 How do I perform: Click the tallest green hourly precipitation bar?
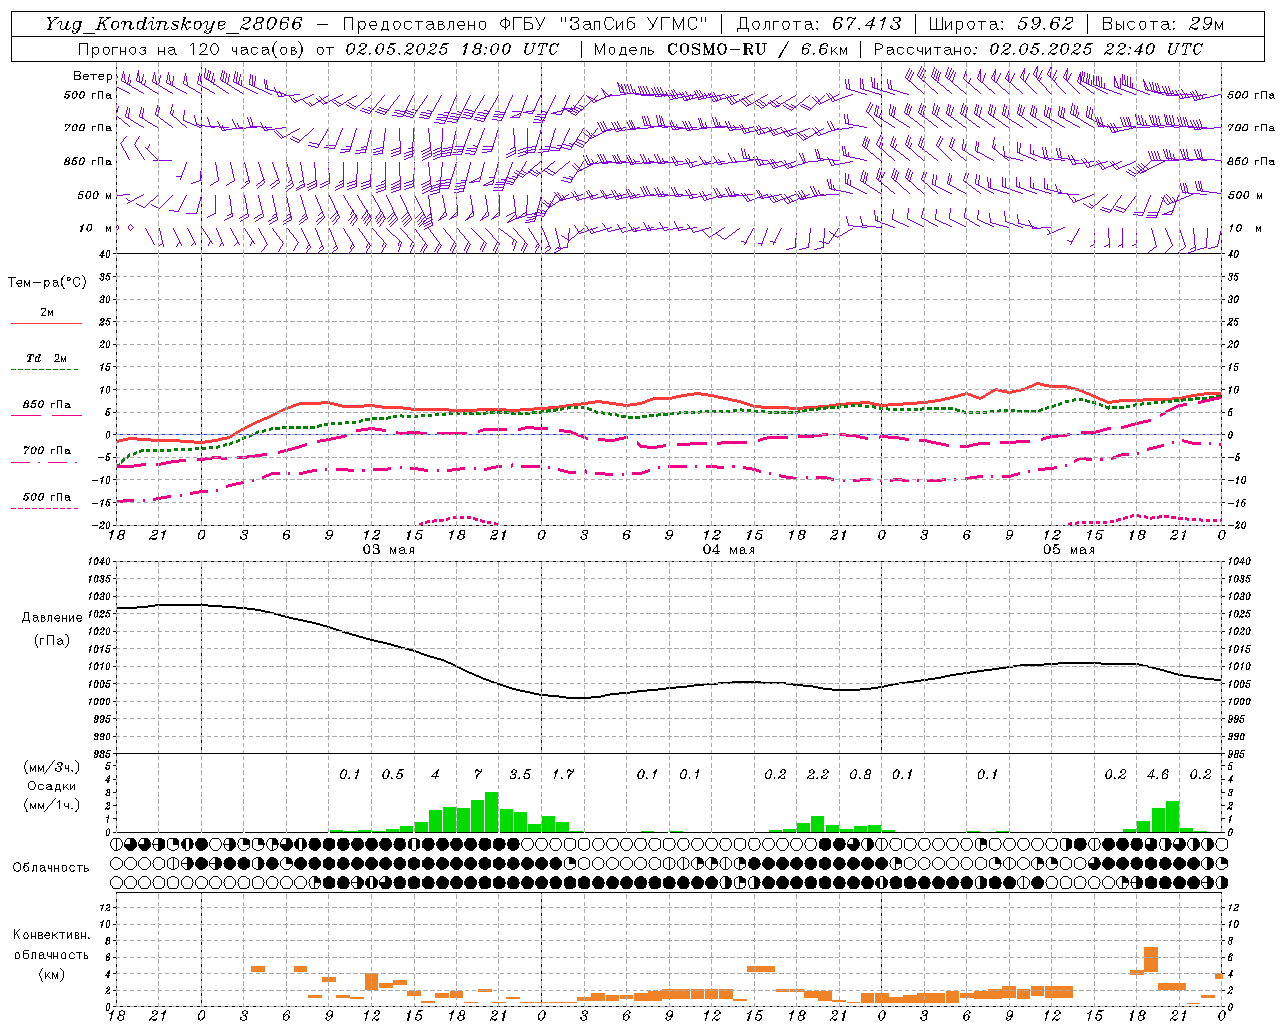(491, 812)
